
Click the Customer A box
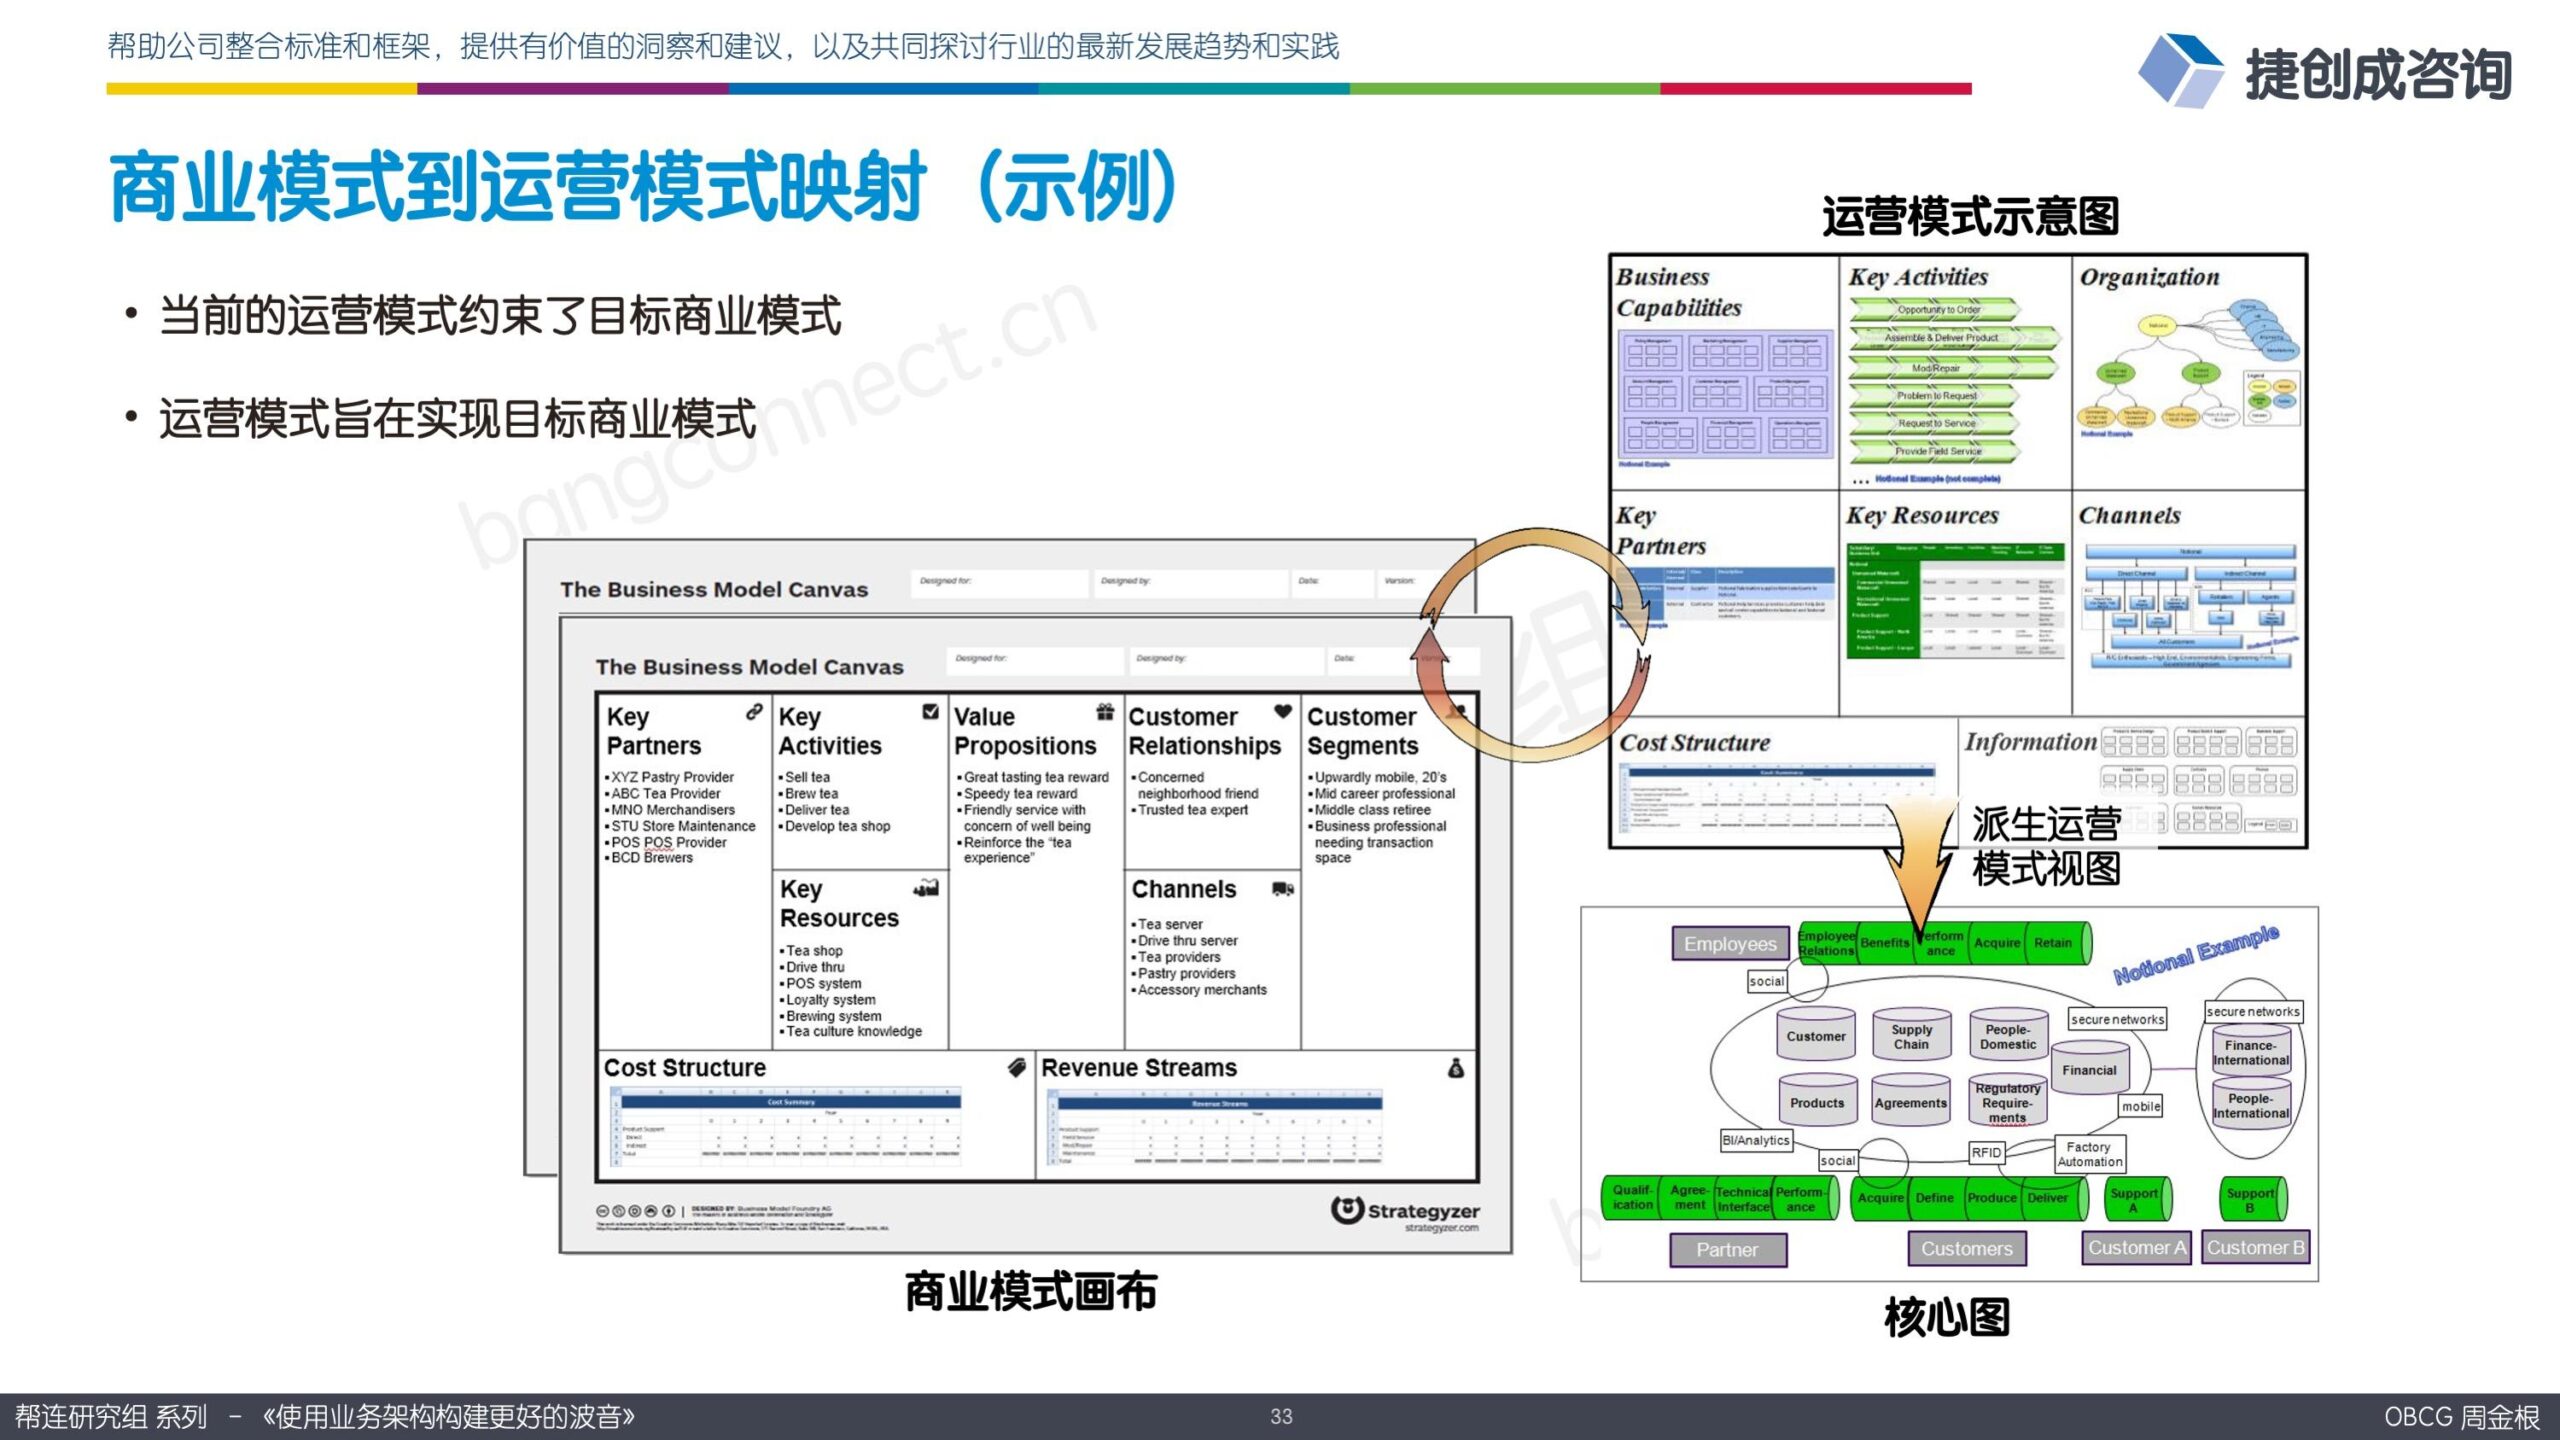(x=2136, y=1247)
